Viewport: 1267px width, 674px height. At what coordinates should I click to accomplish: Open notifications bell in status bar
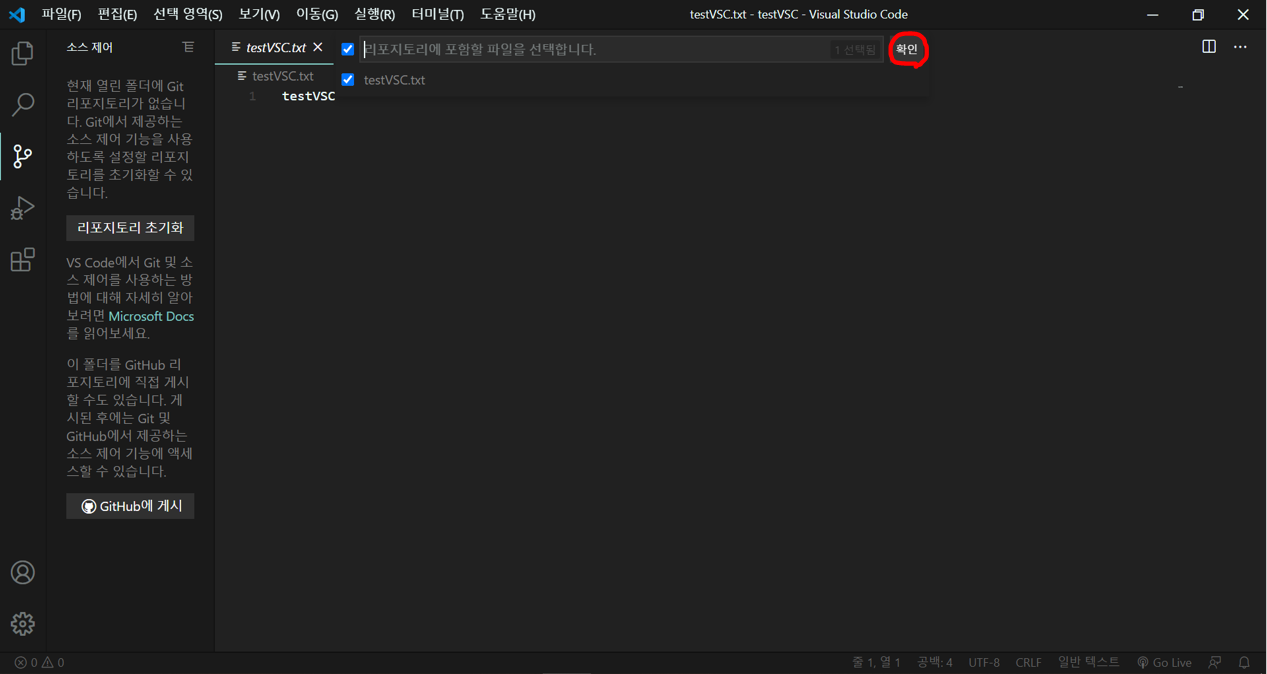[1244, 662]
